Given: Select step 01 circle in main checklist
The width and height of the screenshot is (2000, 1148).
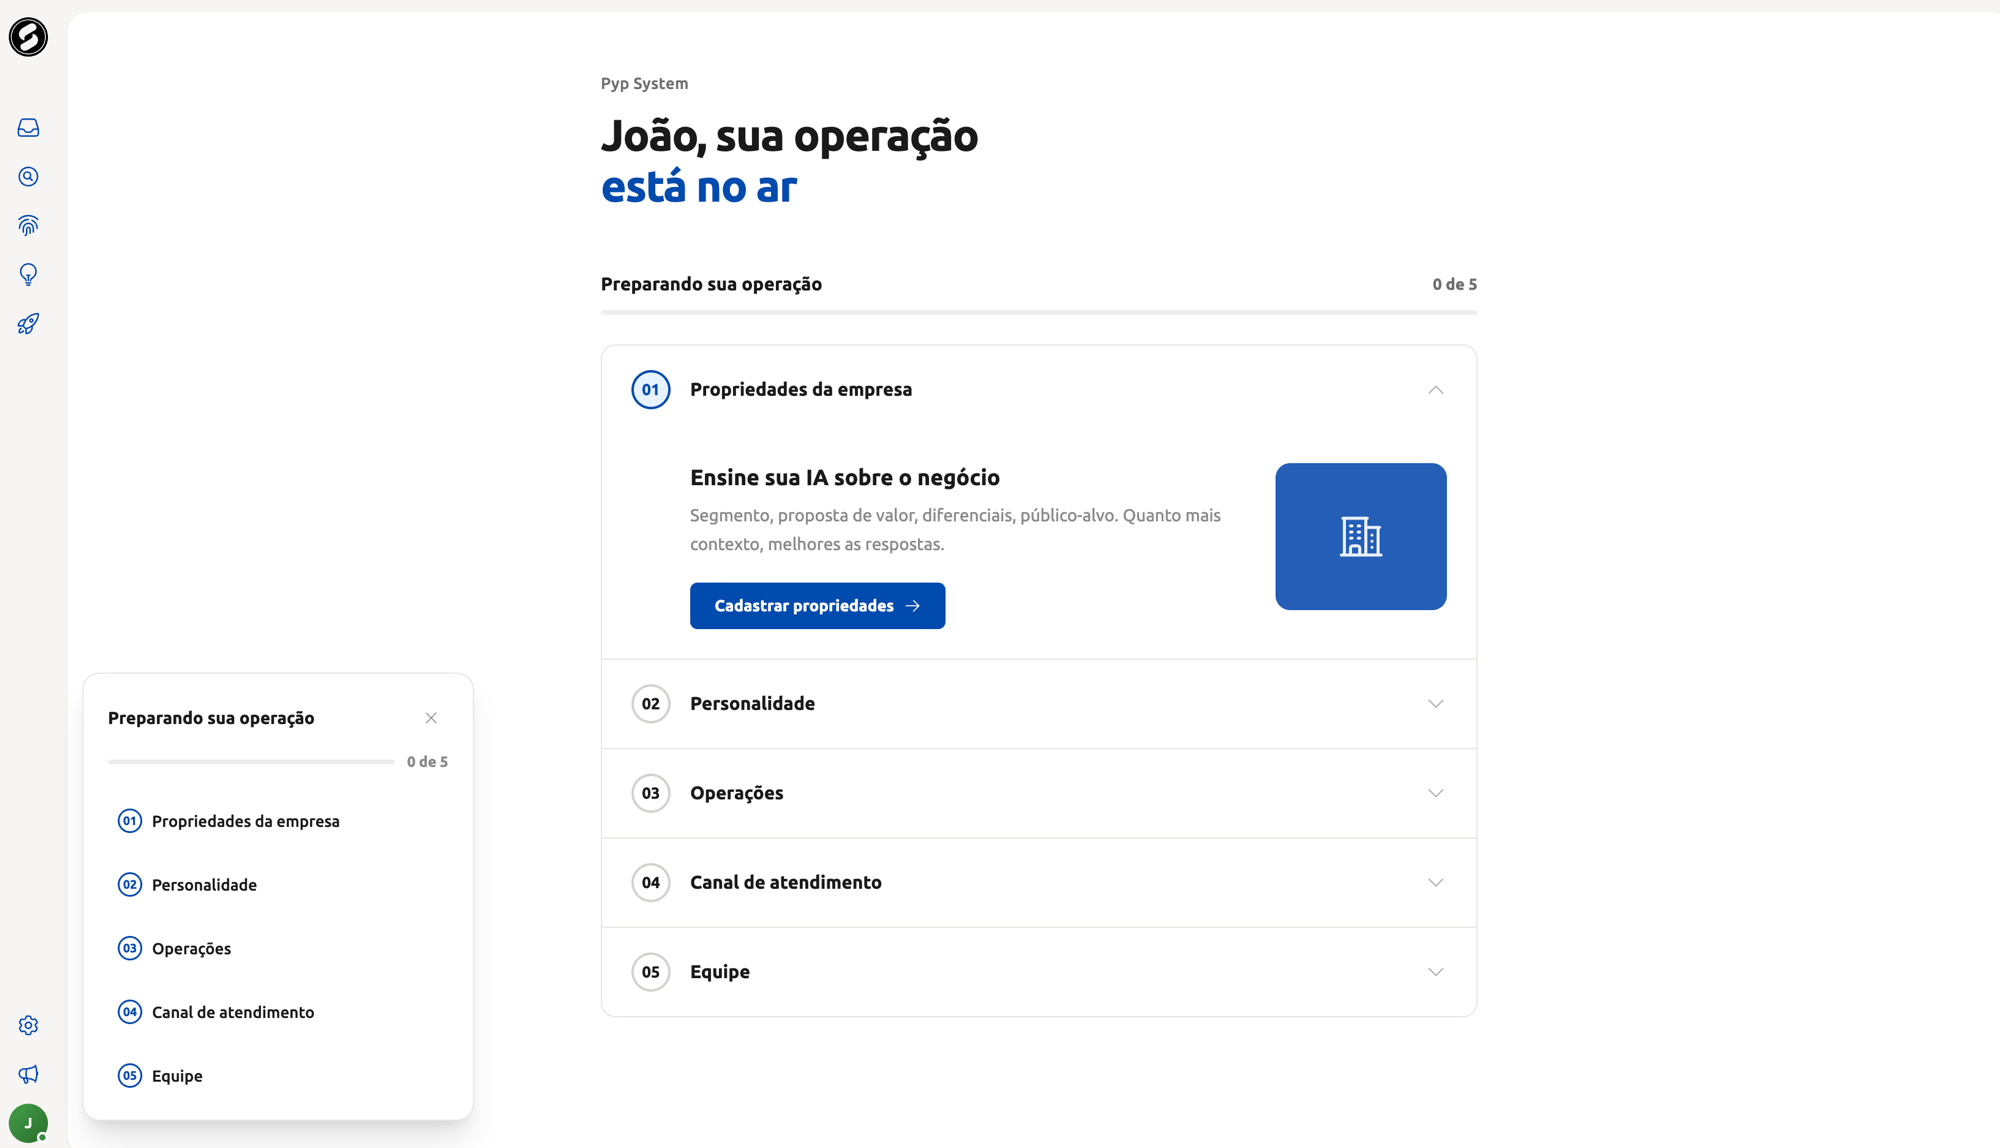Looking at the screenshot, I should point(650,390).
